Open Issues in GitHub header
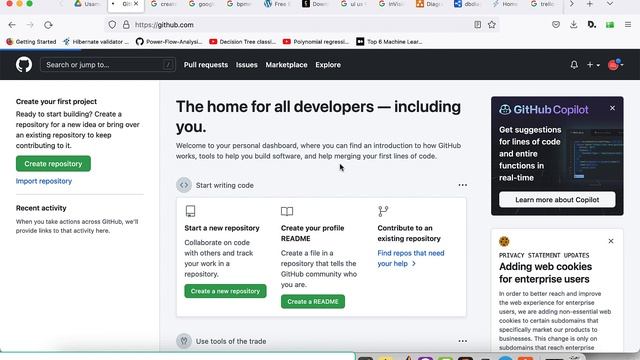This screenshot has width=640, height=360. pyautogui.click(x=247, y=65)
